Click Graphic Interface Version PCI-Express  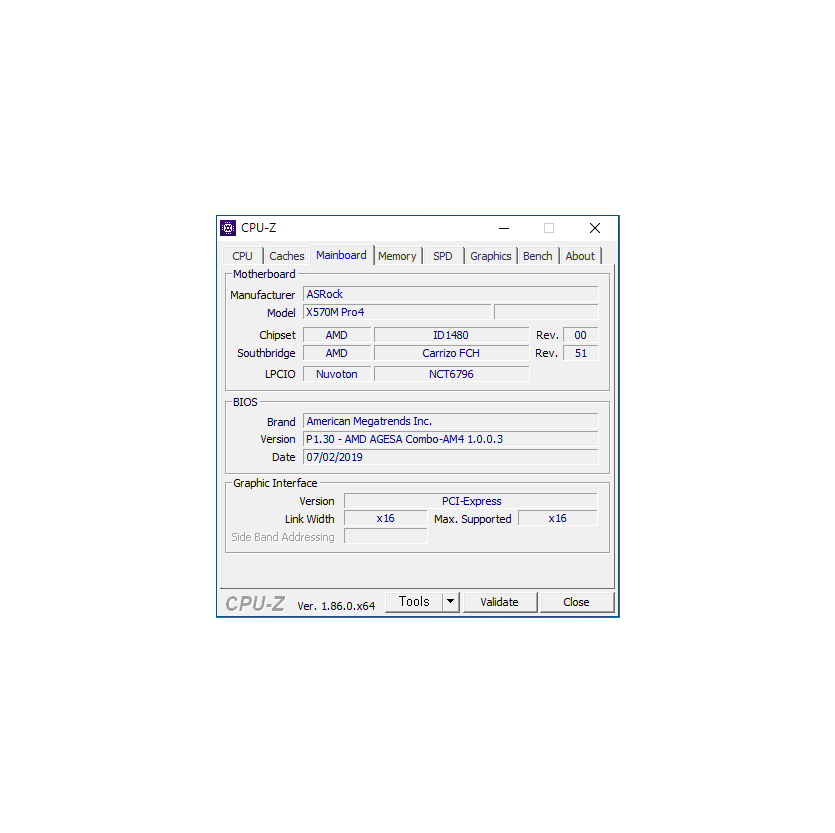point(471,501)
